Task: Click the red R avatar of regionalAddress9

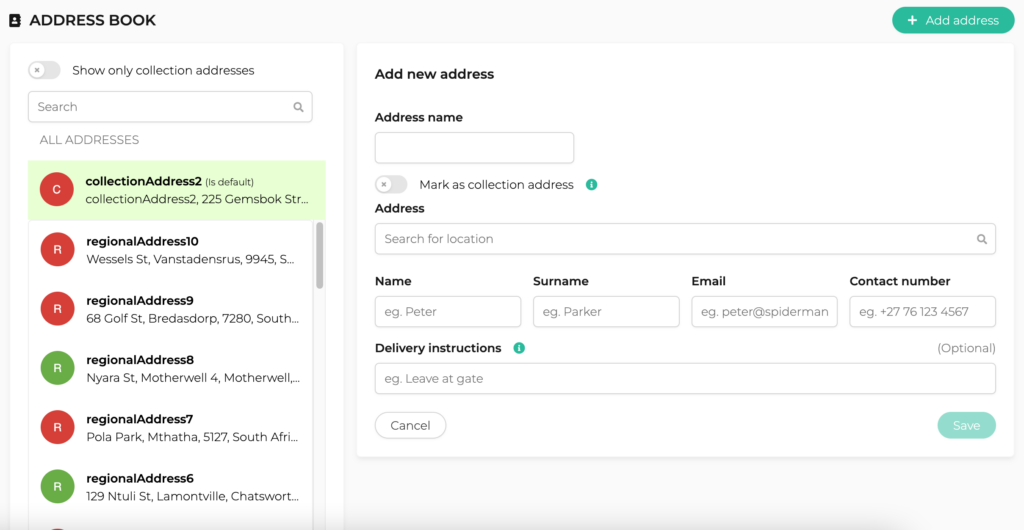Action: tap(57, 308)
